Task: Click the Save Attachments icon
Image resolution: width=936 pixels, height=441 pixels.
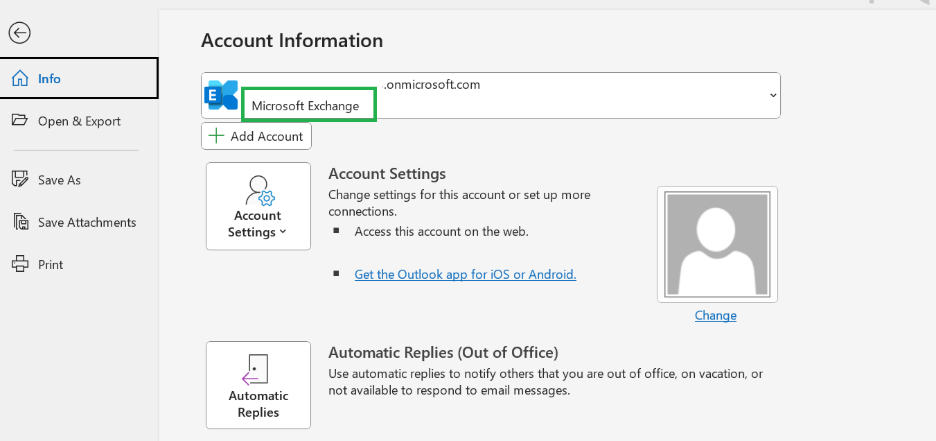Action: (19, 222)
